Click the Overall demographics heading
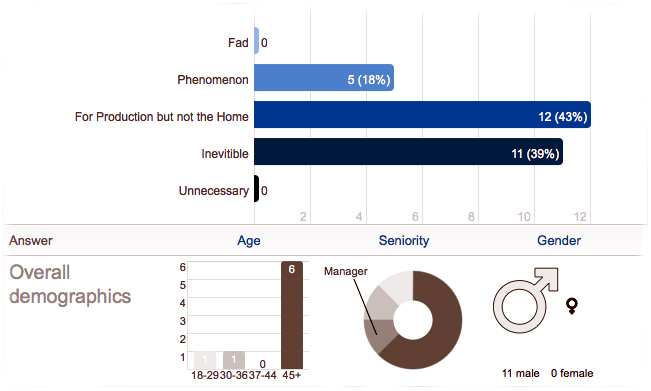This screenshot has height=391, width=651. point(70,285)
